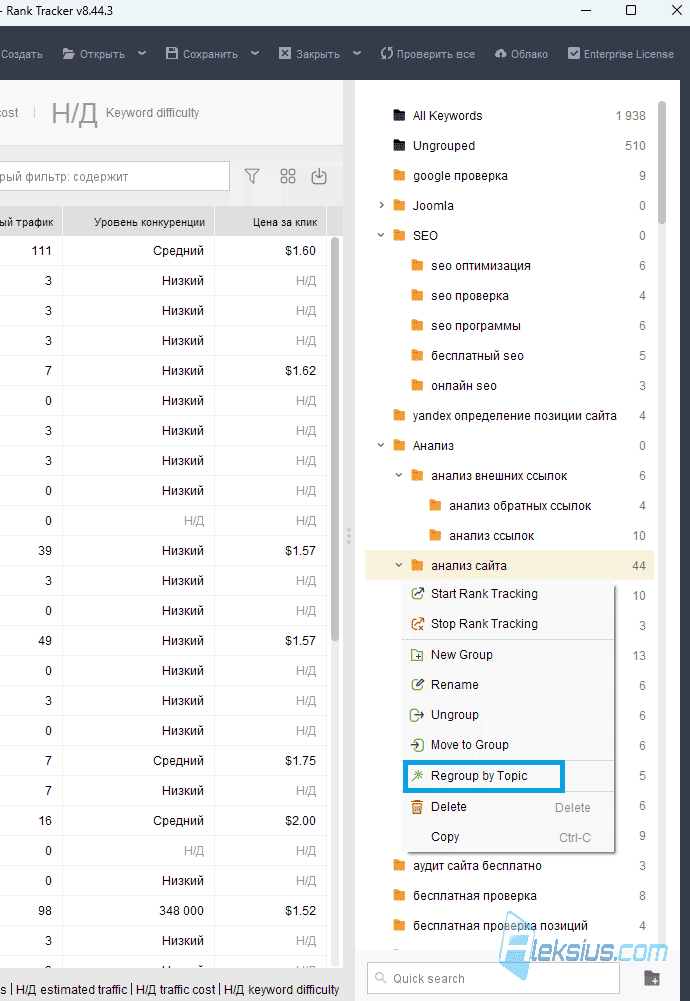Viewport: 690px width, 1001px height.
Task: Click the keyword table vertical scrollbar
Action: pyautogui.click(x=334, y=439)
